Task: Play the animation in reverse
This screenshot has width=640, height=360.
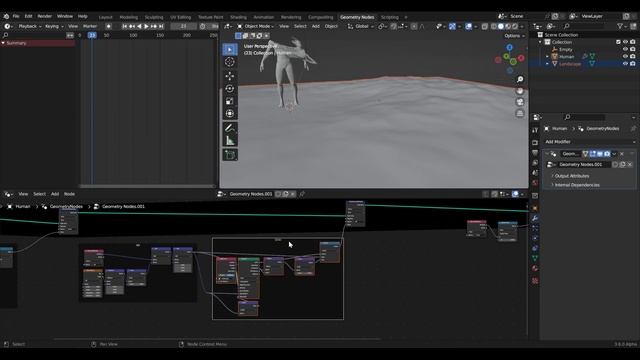Action: pos(139,26)
